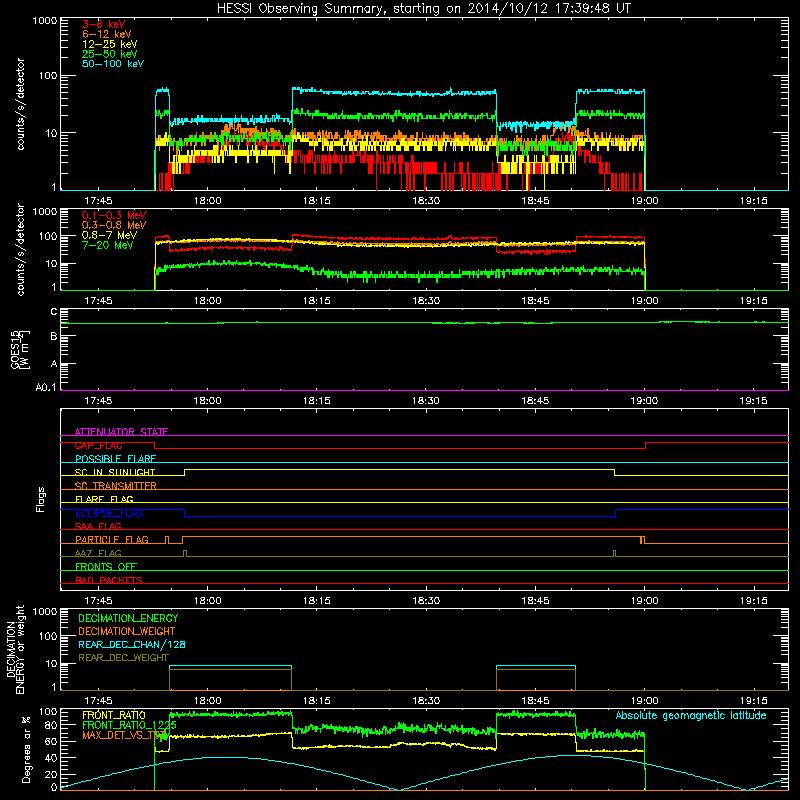This screenshot has width=800, height=800.
Task: Click the REAR_DEC_WEIGHT legend label
Action: (123, 658)
